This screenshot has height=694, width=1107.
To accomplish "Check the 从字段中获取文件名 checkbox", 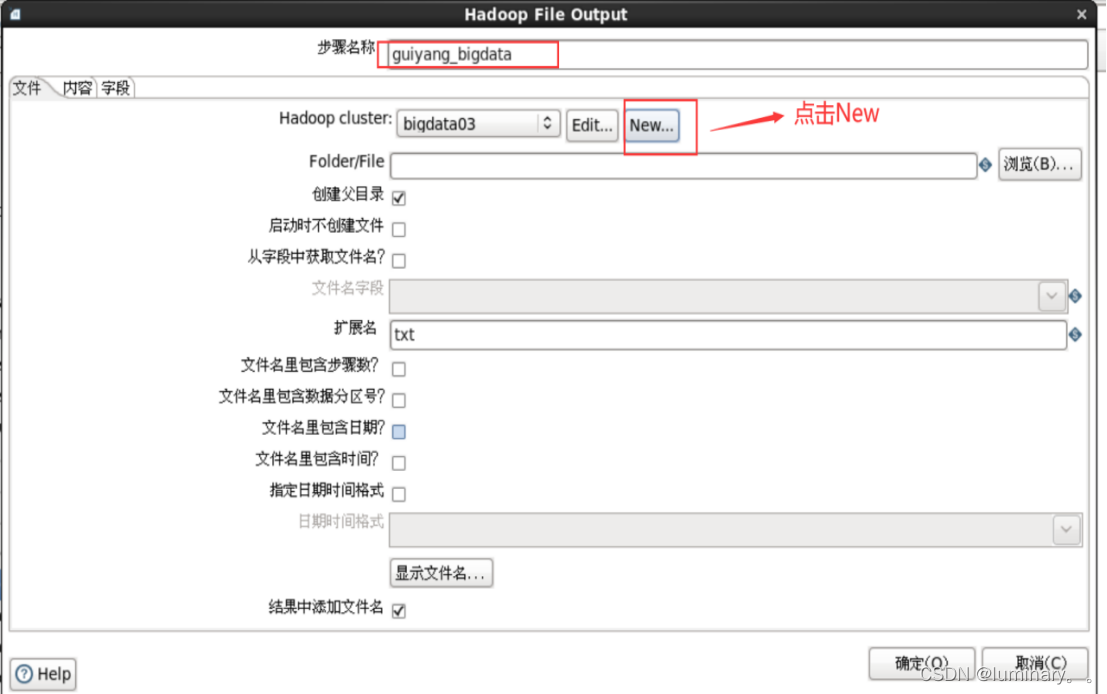I will (x=398, y=260).
